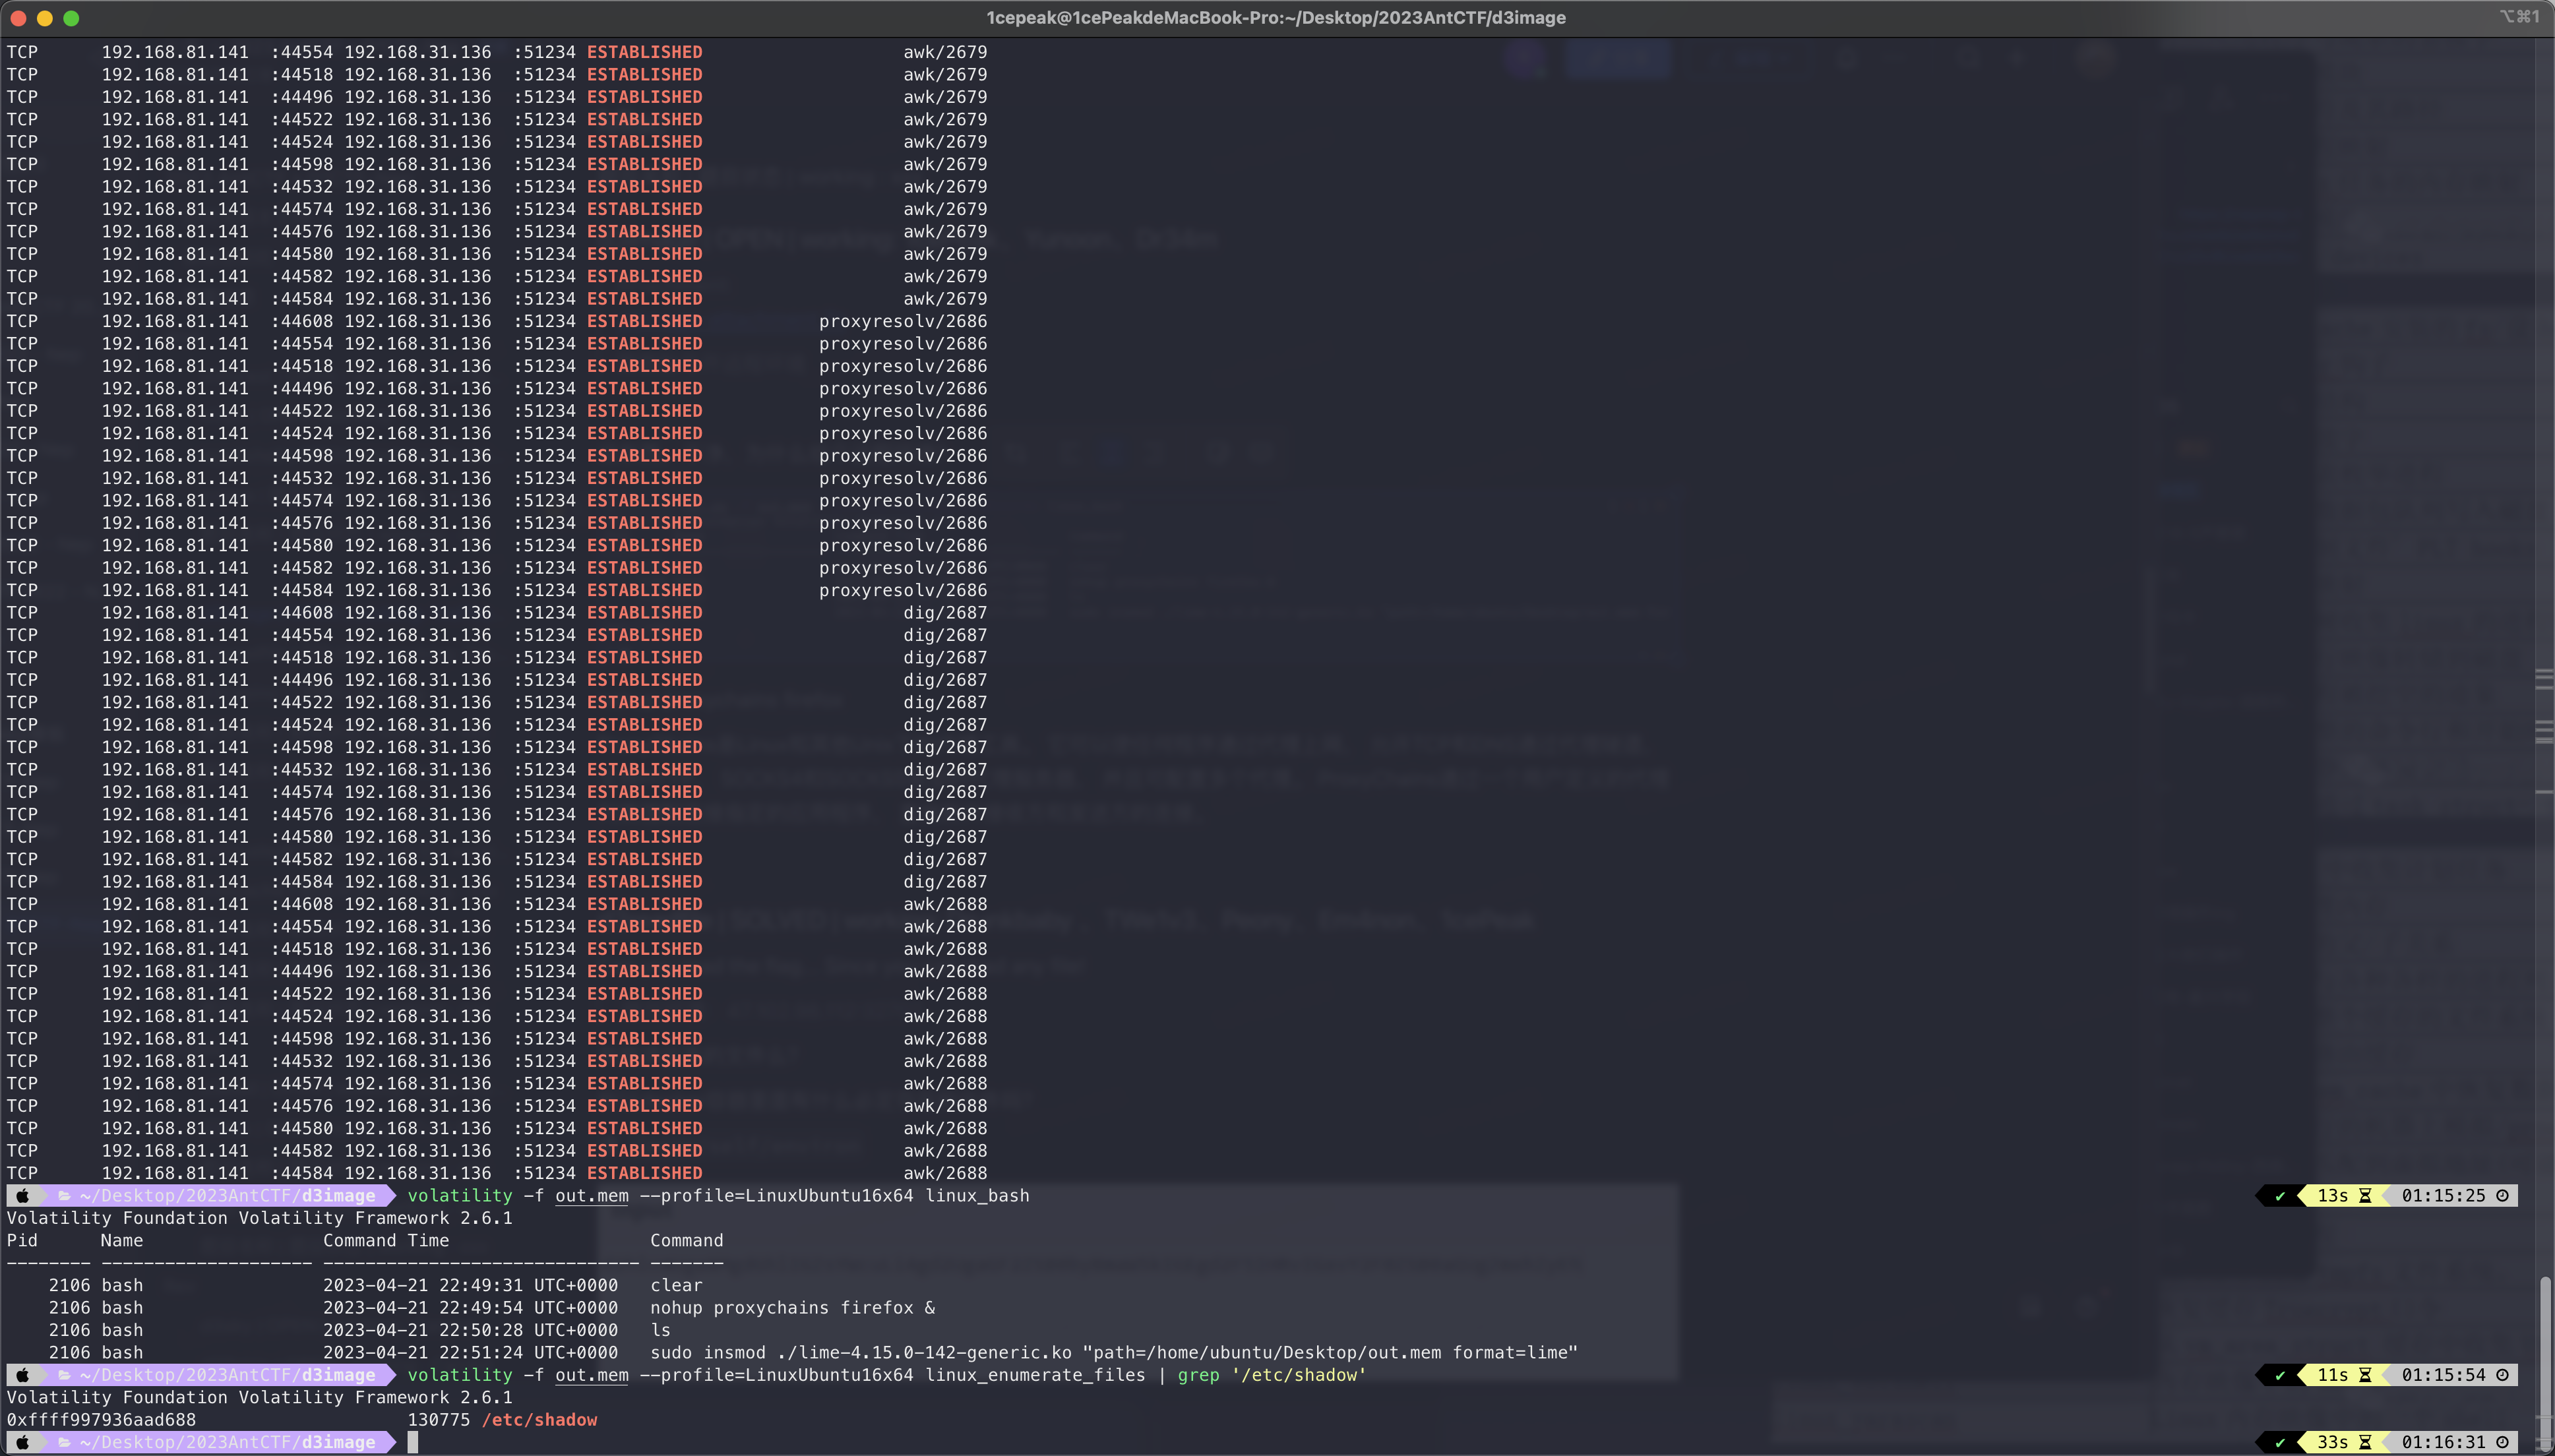Click the clock icon after 01:16:31

click(x=2502, y=1442)
